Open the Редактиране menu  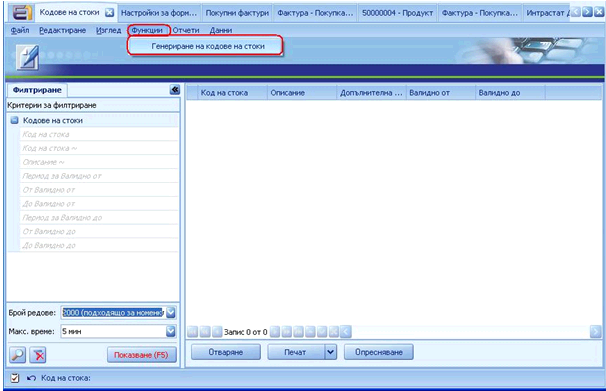(62, 30)
